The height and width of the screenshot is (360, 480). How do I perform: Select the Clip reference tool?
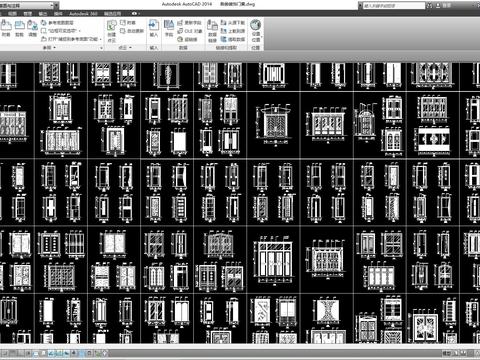[19, 28]
